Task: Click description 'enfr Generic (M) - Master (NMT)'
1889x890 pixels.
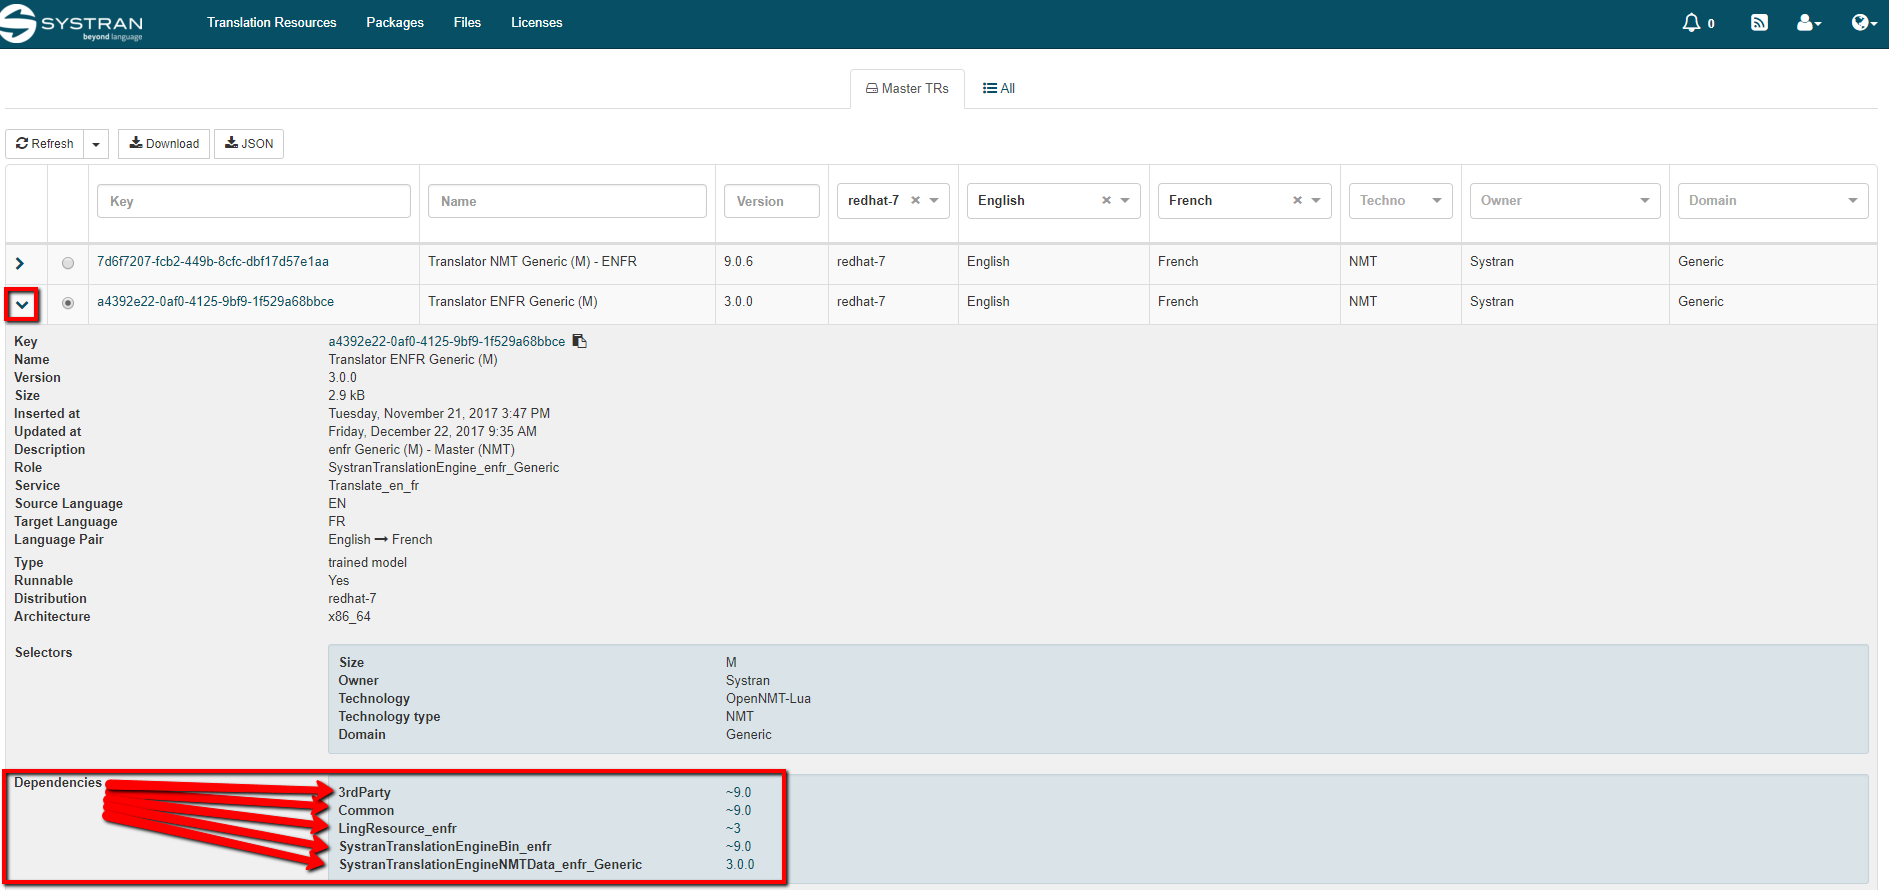Action: point(422,449)
